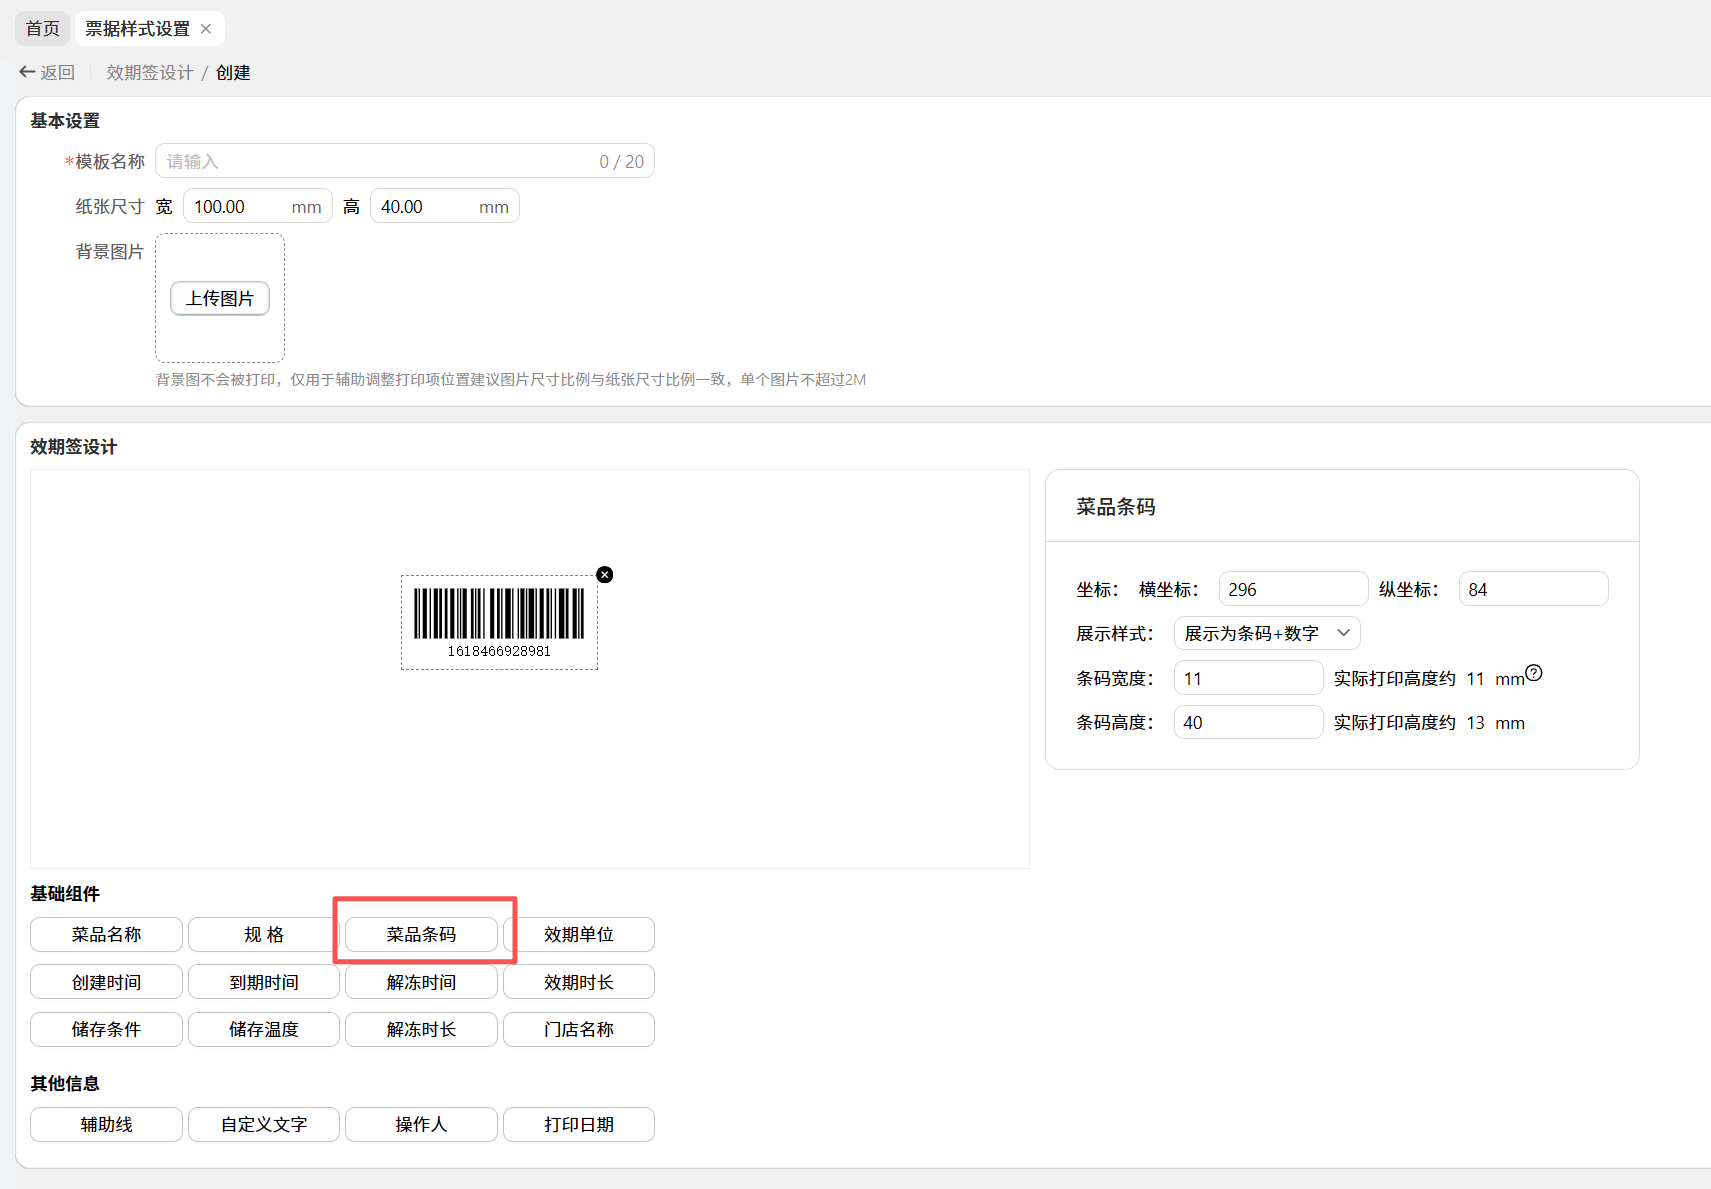Click the 菜品条码 panel heading
Image resolution: width=1711 pixels, height=1189 pixels.
click(x=1116, y=507)
